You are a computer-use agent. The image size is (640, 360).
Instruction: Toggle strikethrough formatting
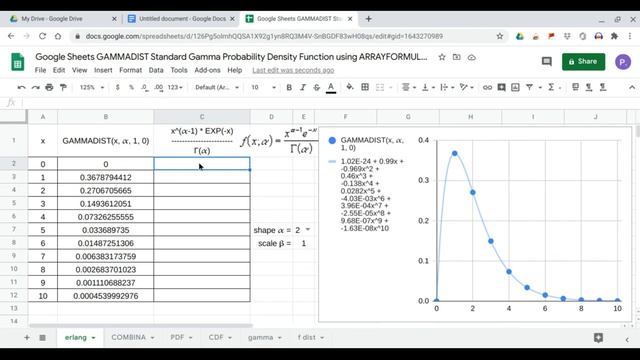[317, 87]
